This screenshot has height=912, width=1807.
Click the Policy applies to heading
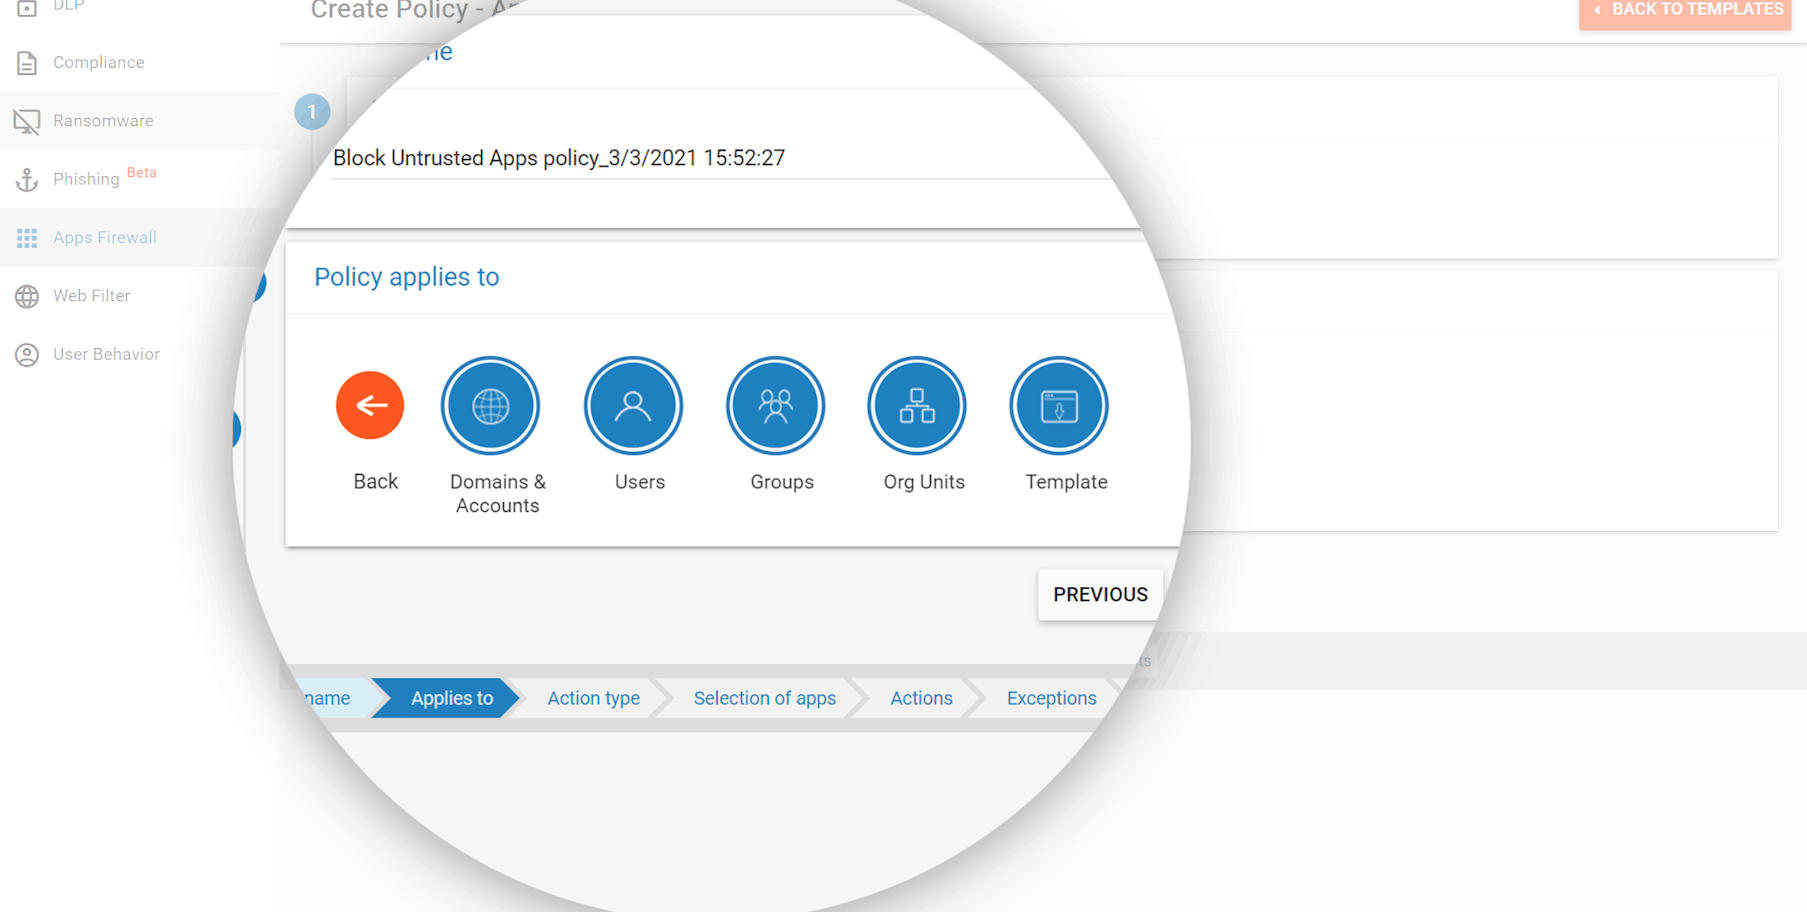[x=406, y=277]
